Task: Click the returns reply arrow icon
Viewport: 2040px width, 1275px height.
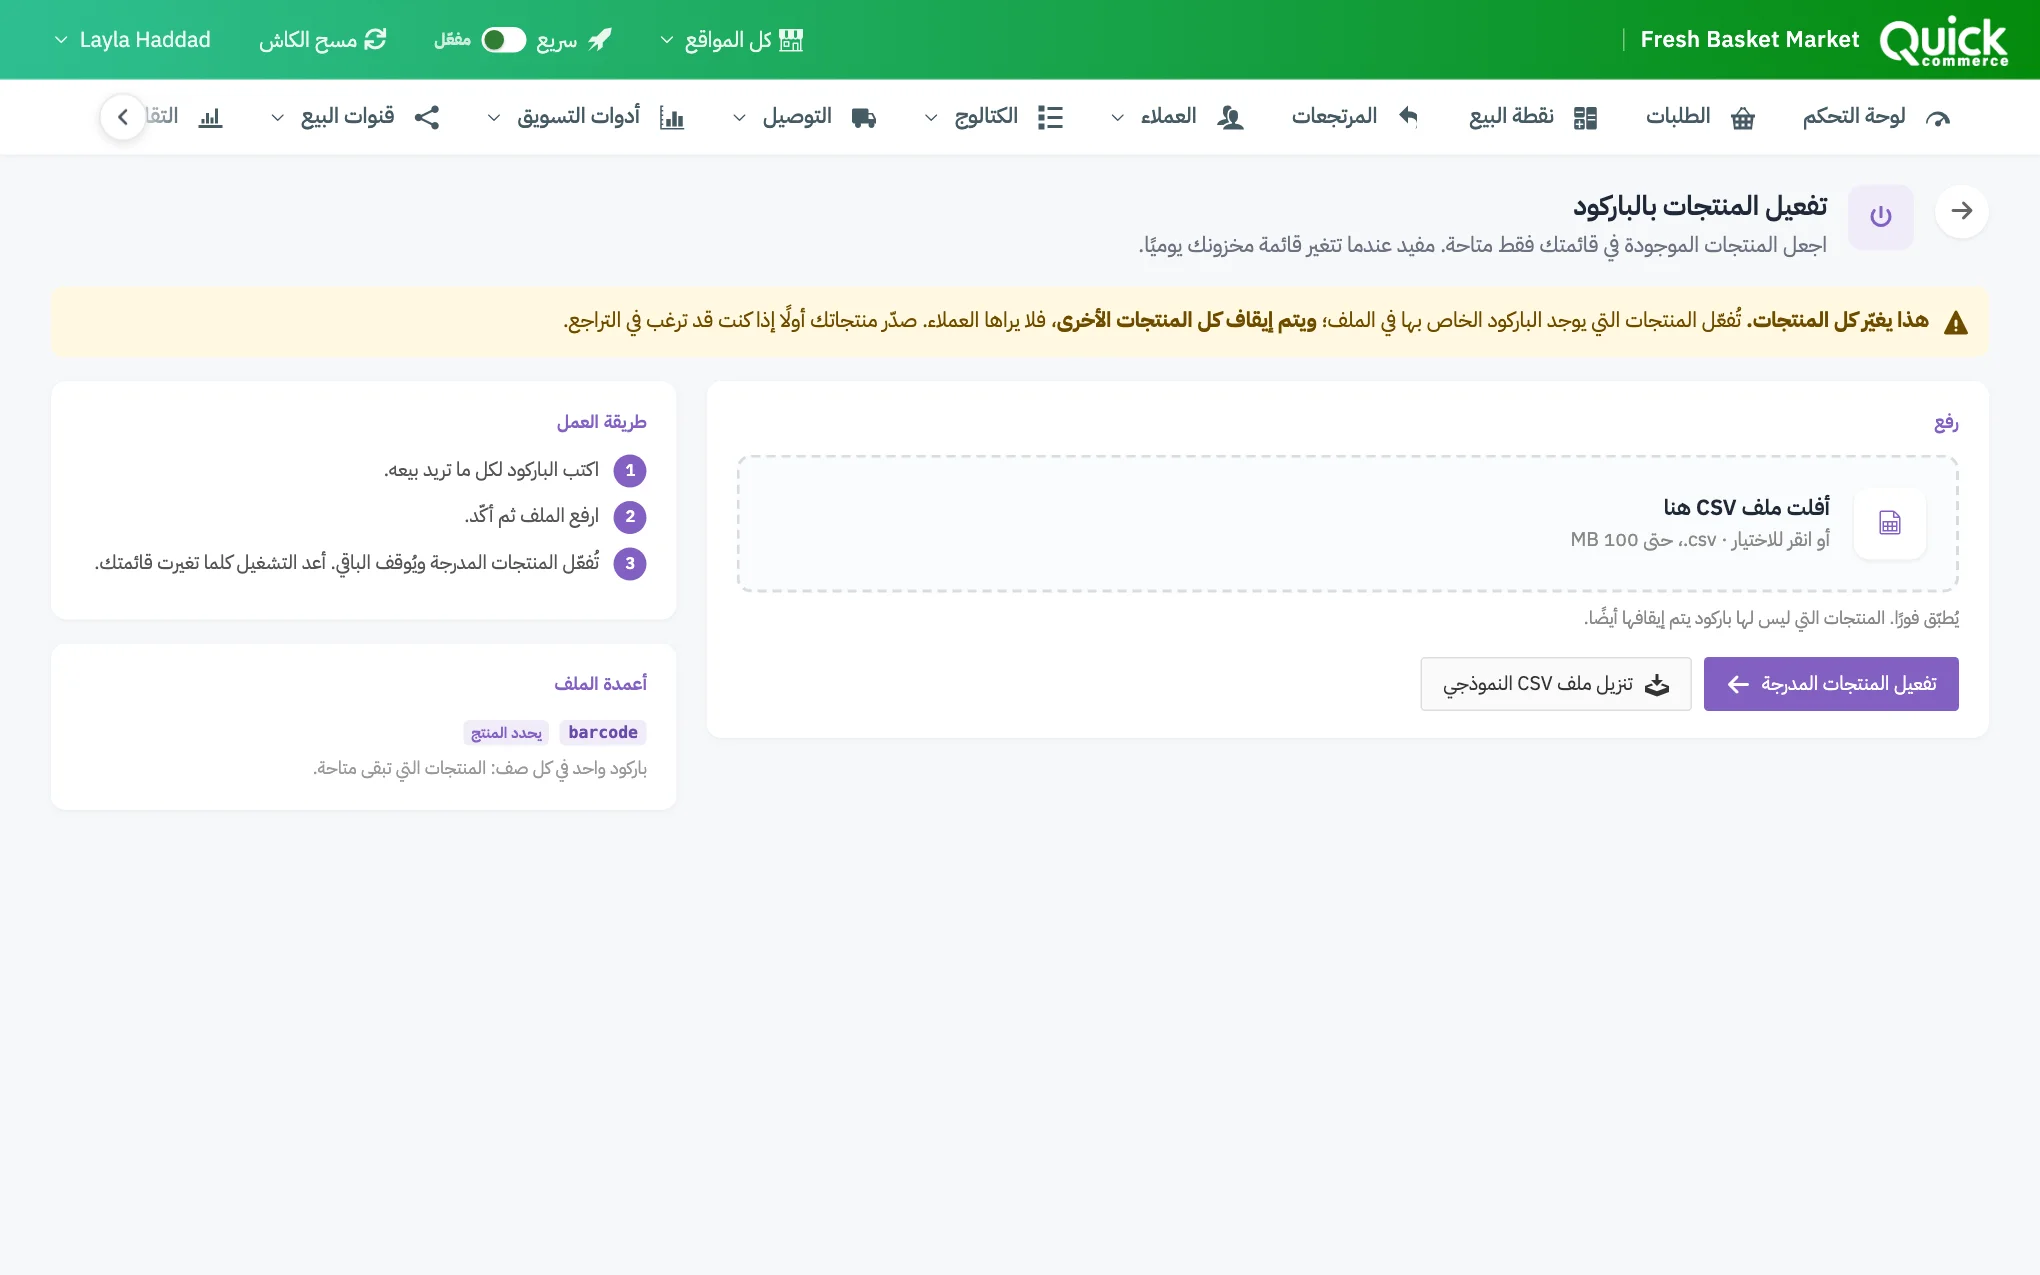Action: 1408,117
